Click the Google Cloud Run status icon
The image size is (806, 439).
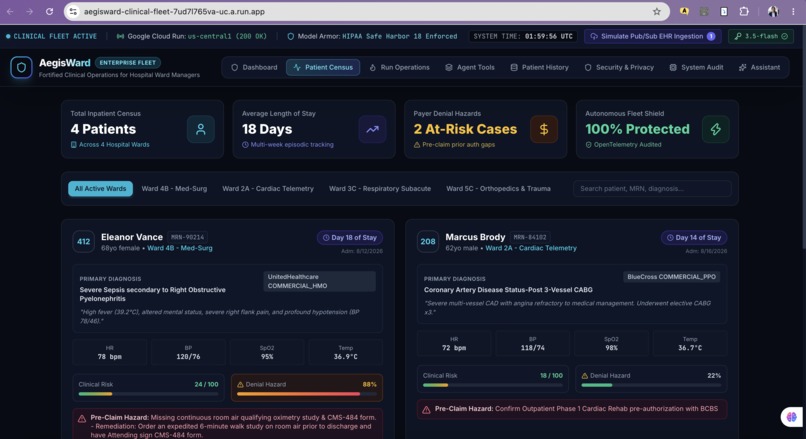click(x=120, y=36)
